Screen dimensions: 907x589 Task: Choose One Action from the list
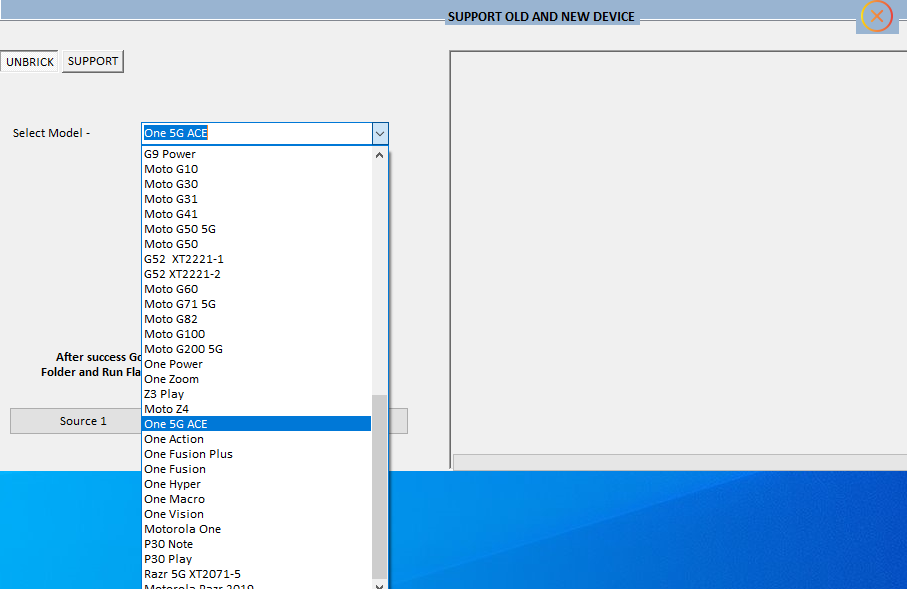(256, 439)
